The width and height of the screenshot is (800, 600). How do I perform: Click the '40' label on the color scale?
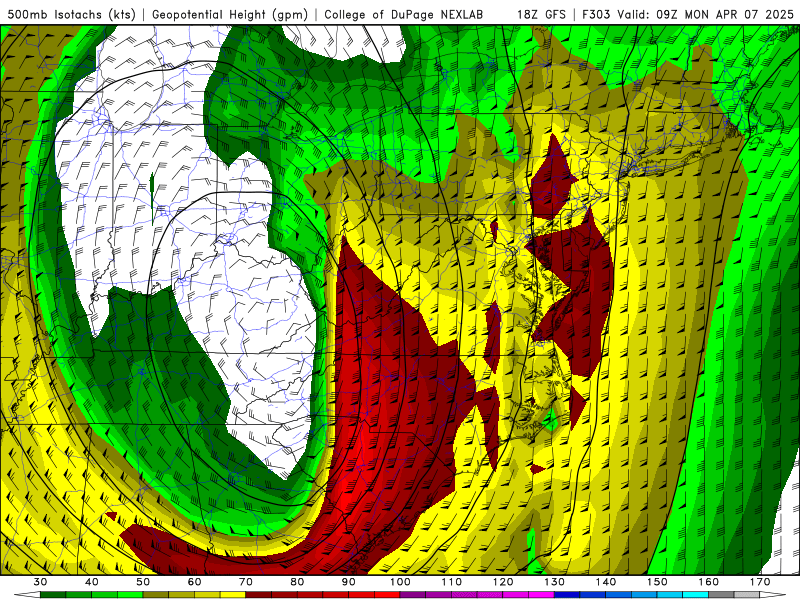pos(92,582)
